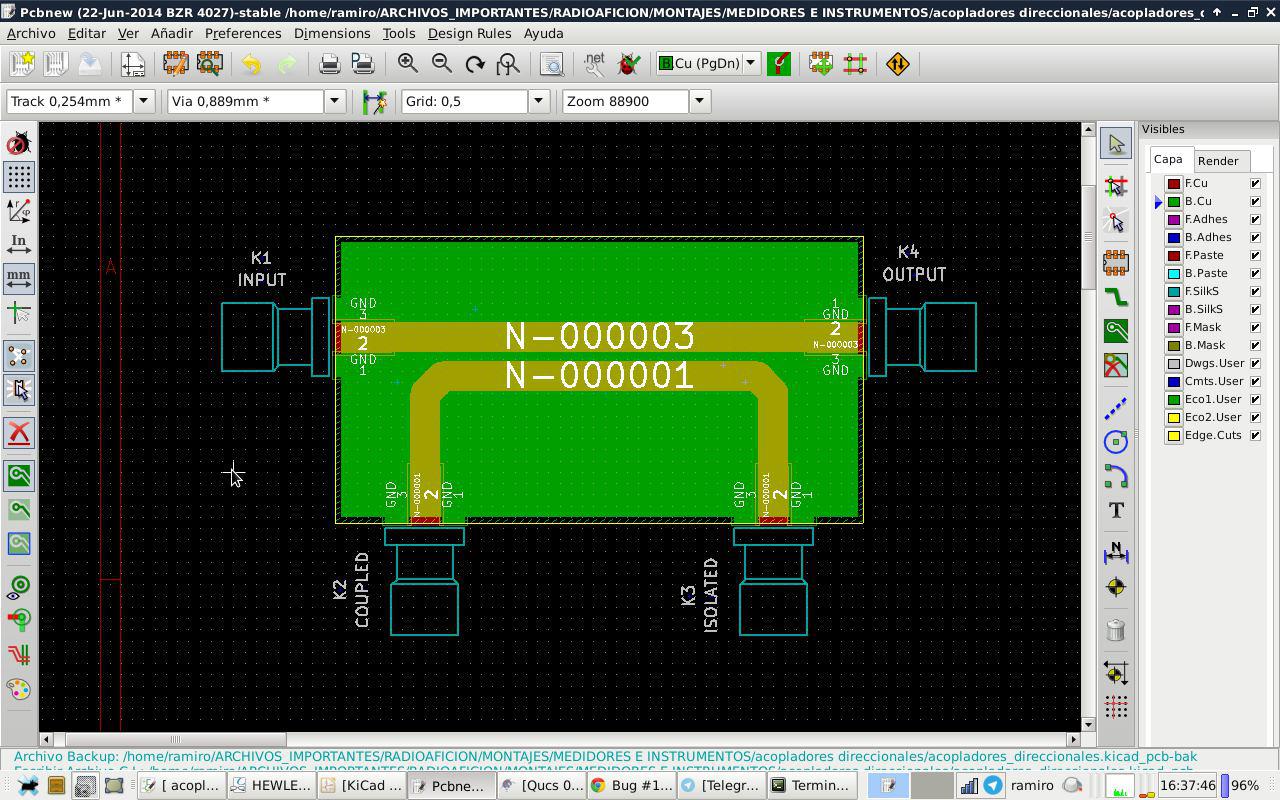The width and height of the screenshot is (1280, 800).
Task: Click the Print board icon
Action: [329, 64]
